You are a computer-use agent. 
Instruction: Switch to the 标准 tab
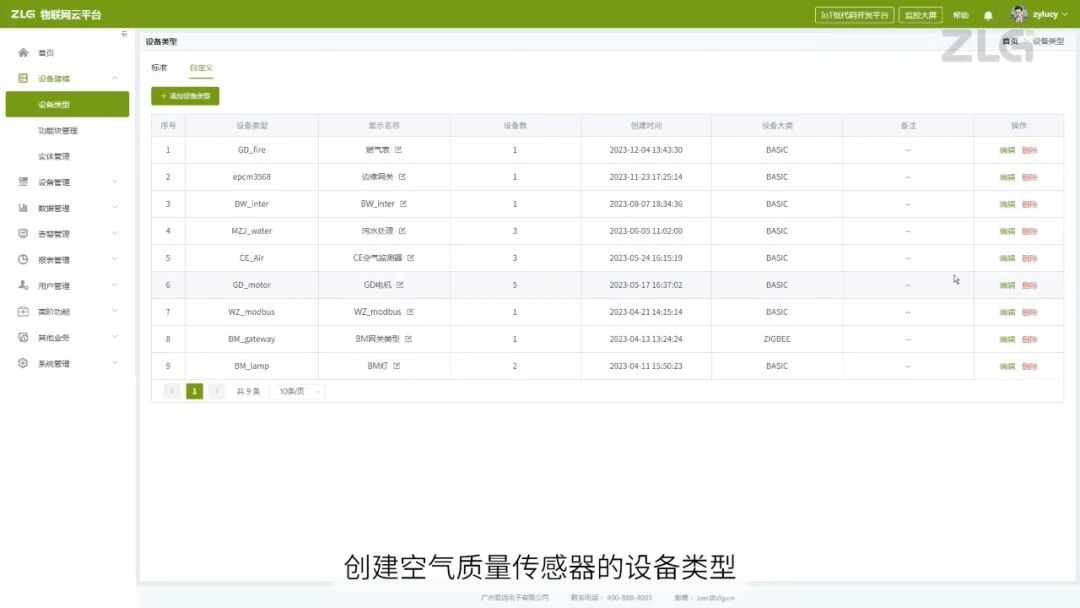pos(159,67)
